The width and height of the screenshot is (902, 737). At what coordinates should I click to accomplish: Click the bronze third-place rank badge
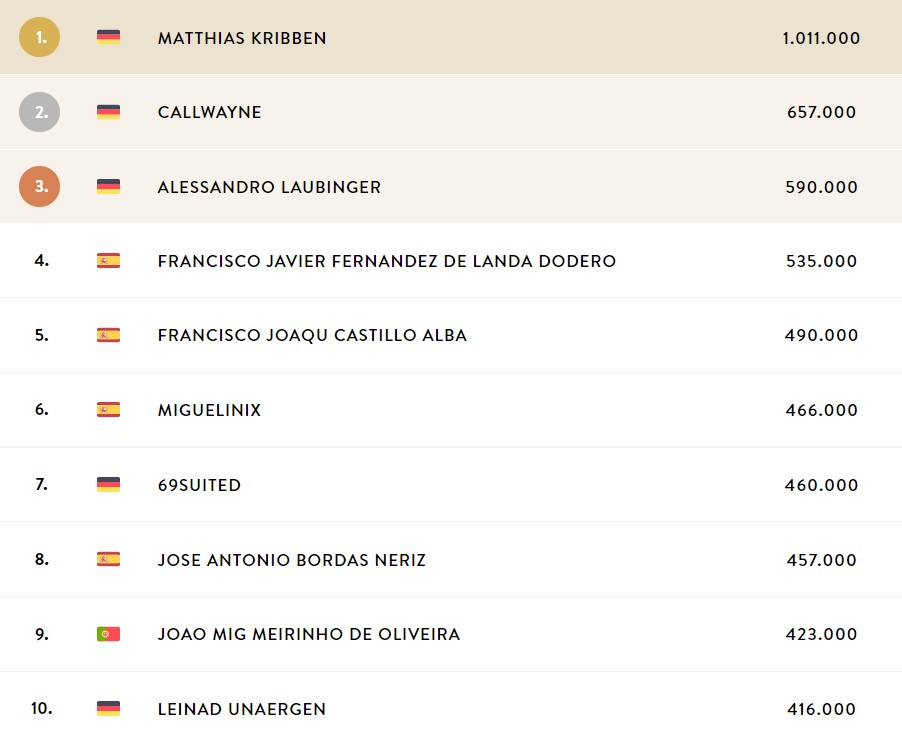pyautogui.click(x=40, y=186)
